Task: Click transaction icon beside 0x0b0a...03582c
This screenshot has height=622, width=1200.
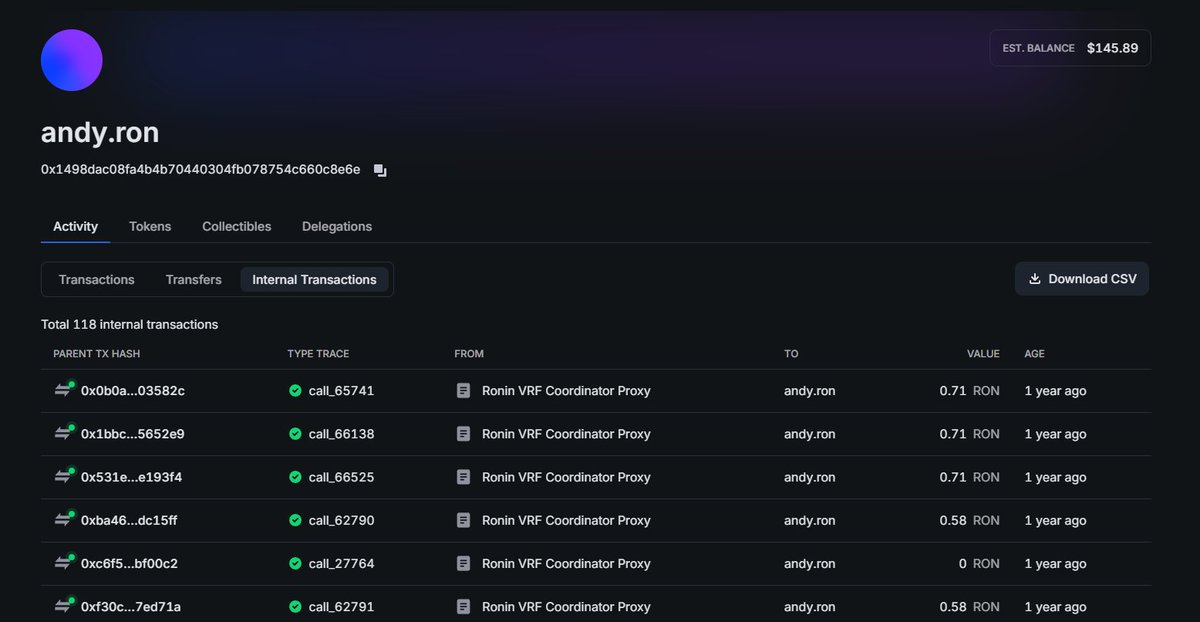Action: click(65, 390)
